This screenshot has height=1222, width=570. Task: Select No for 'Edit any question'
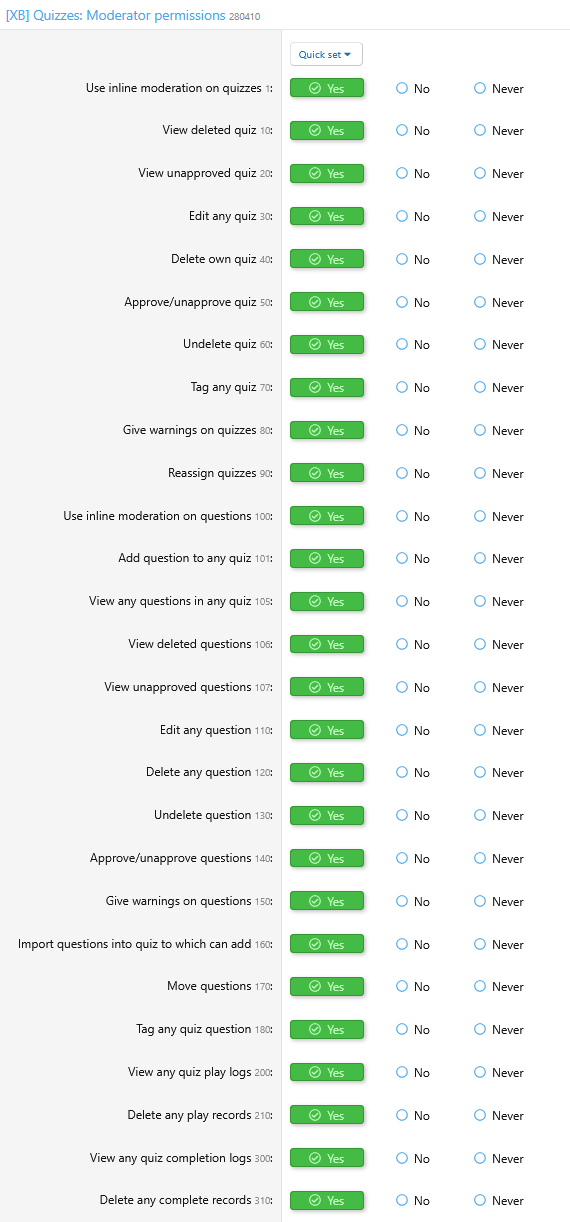(413, 730)
